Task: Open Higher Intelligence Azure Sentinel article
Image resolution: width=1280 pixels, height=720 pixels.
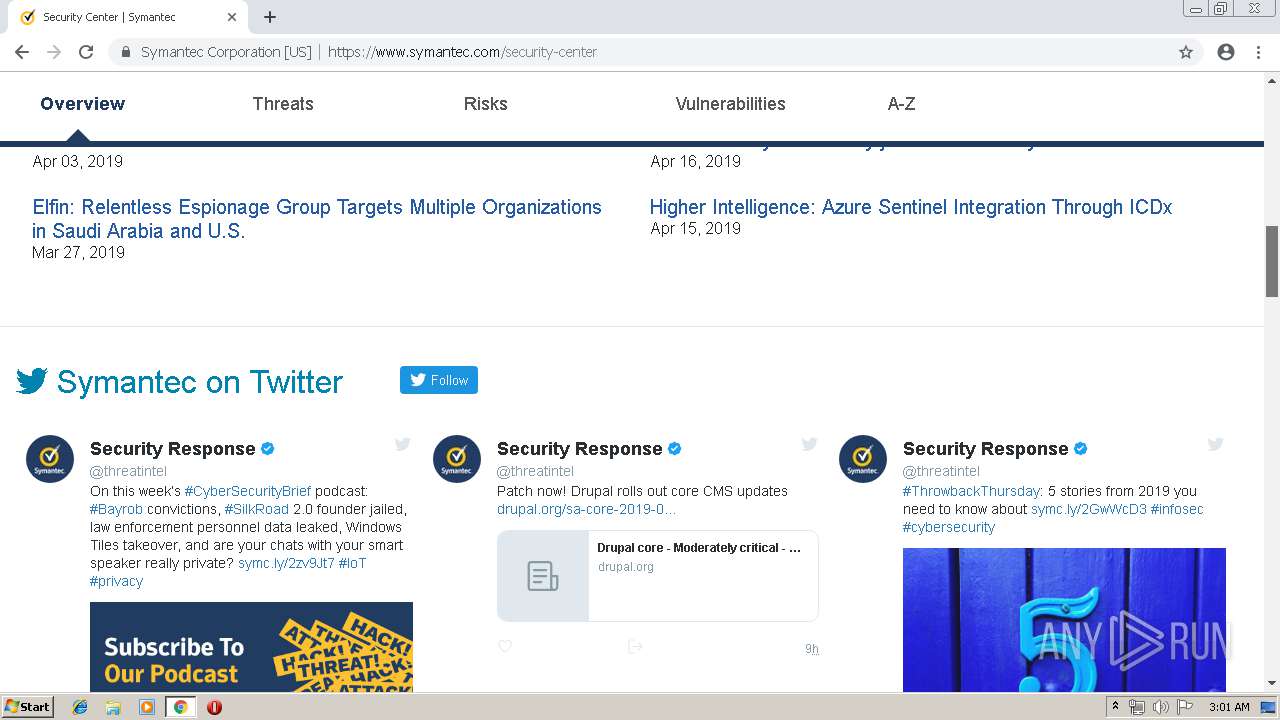Action: click(911, 207)
